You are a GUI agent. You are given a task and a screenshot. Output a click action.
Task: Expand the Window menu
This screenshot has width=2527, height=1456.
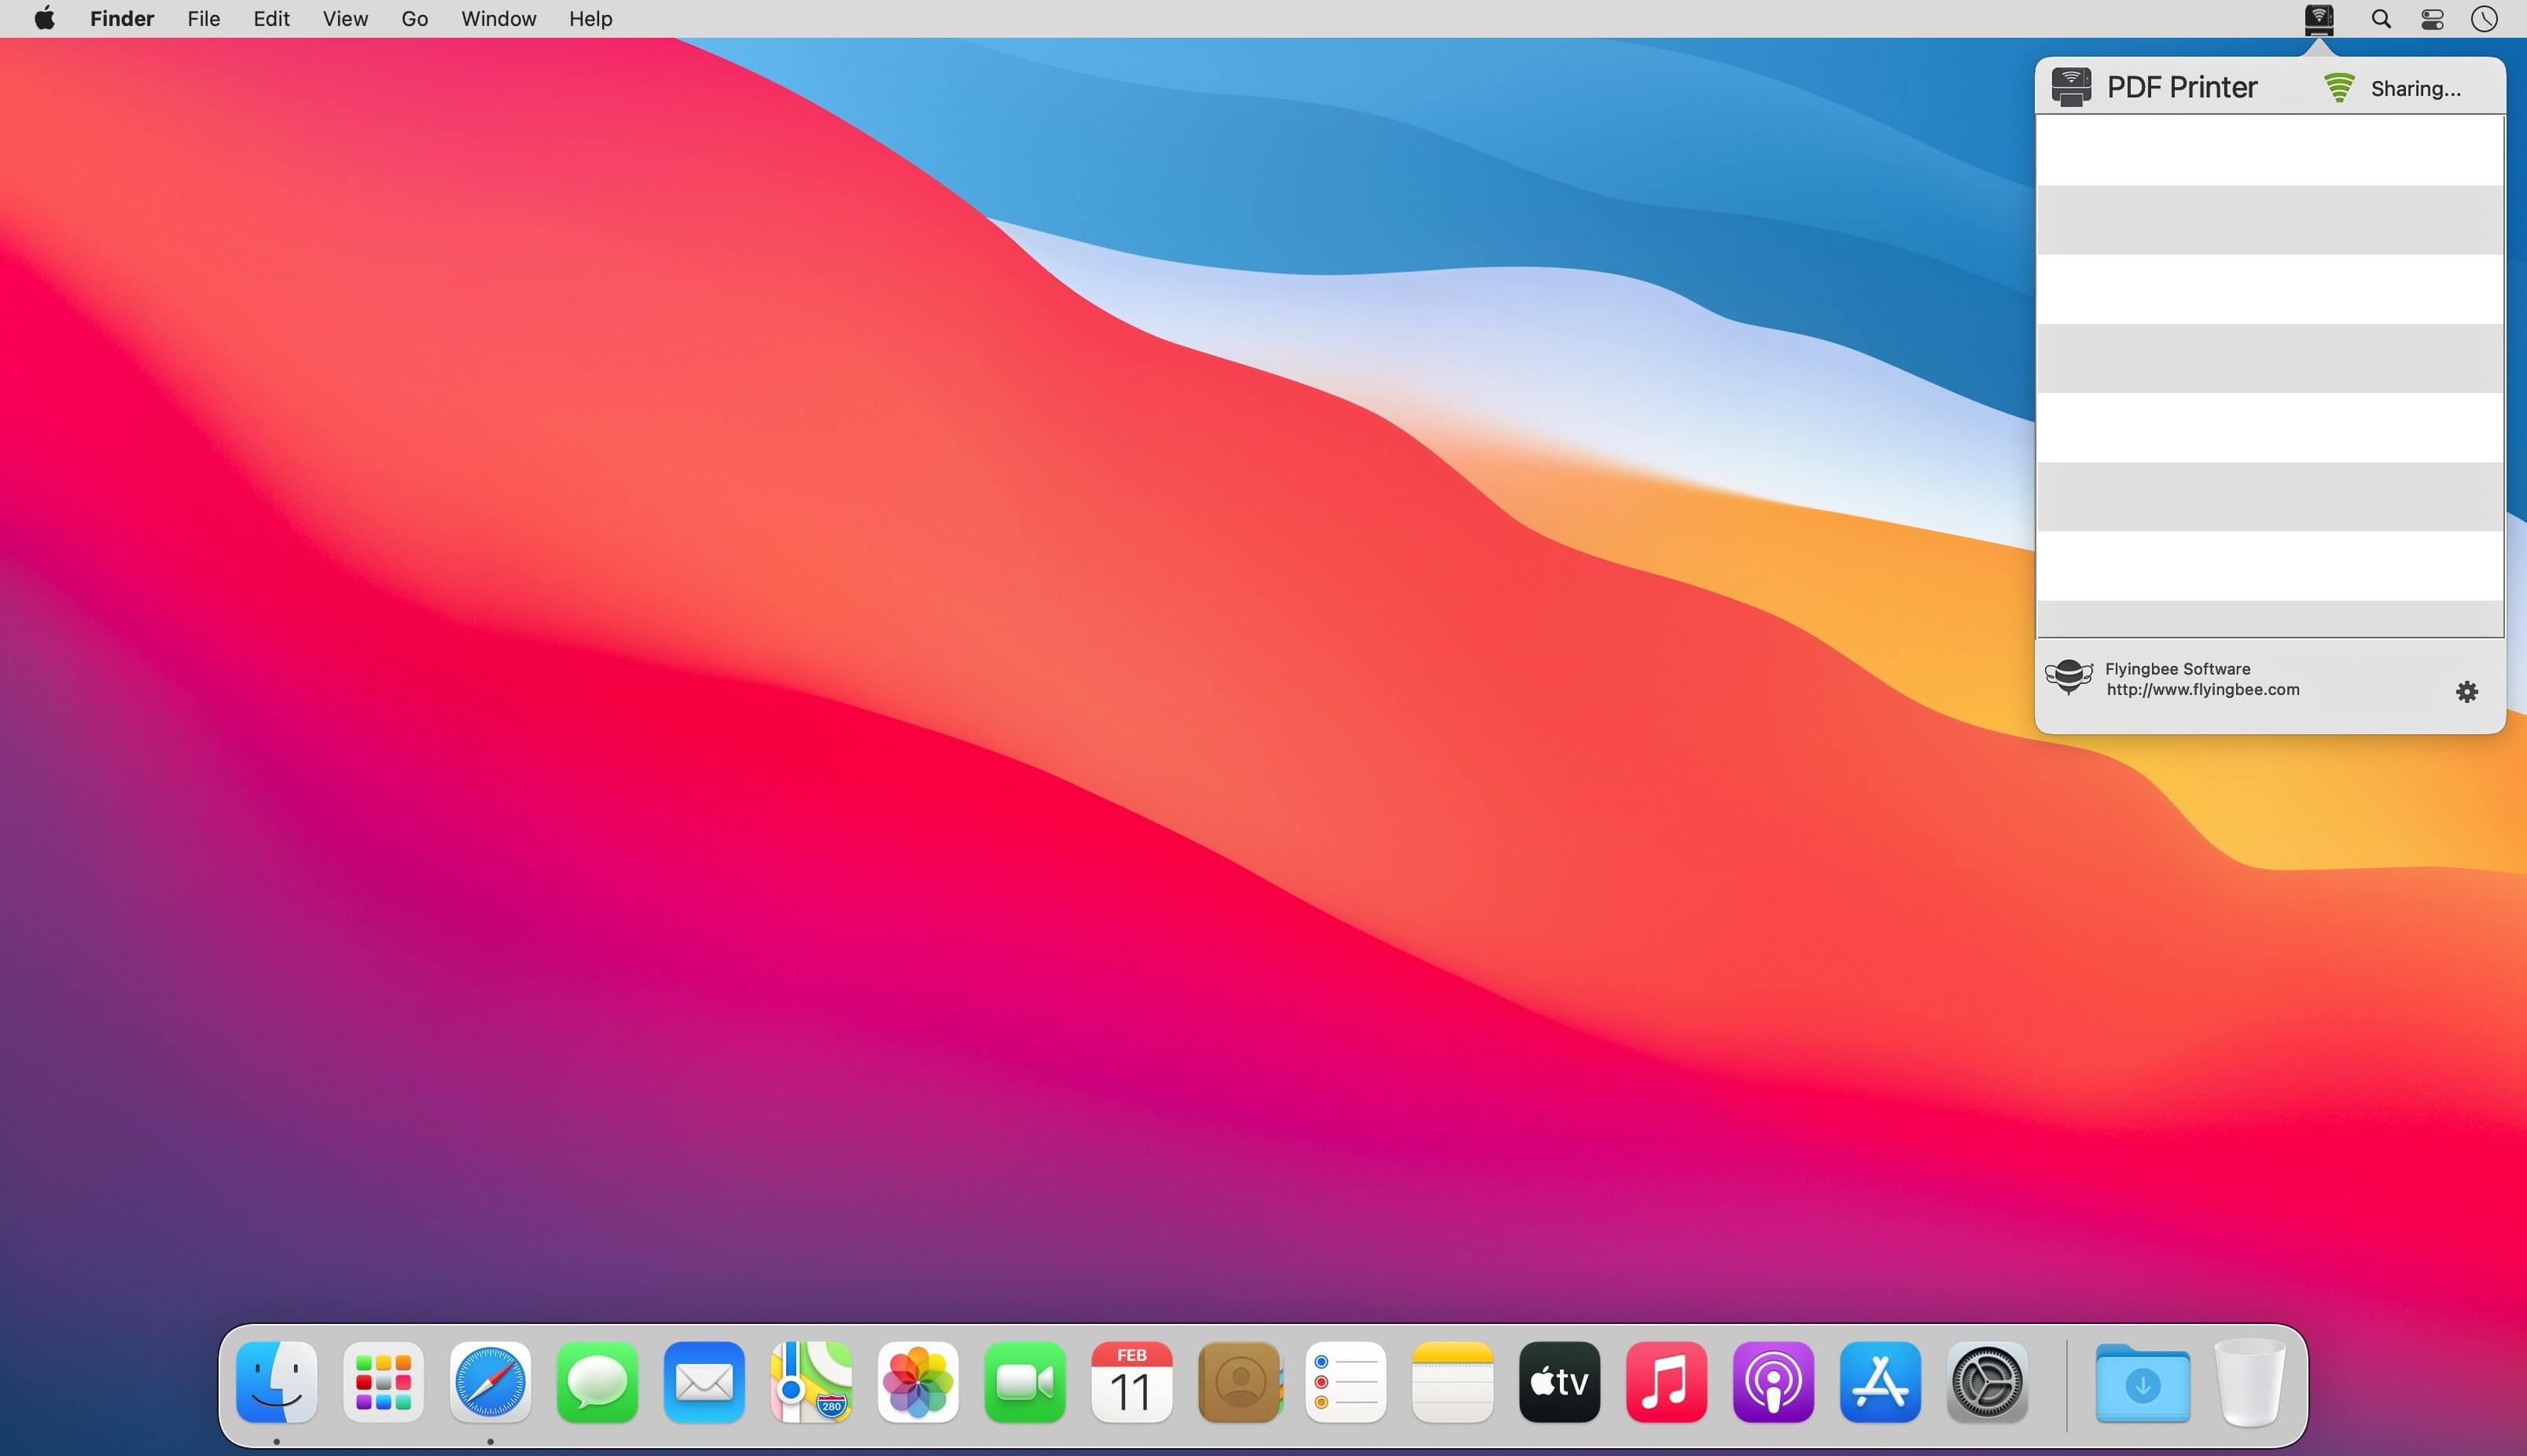[x=498, y=19]
